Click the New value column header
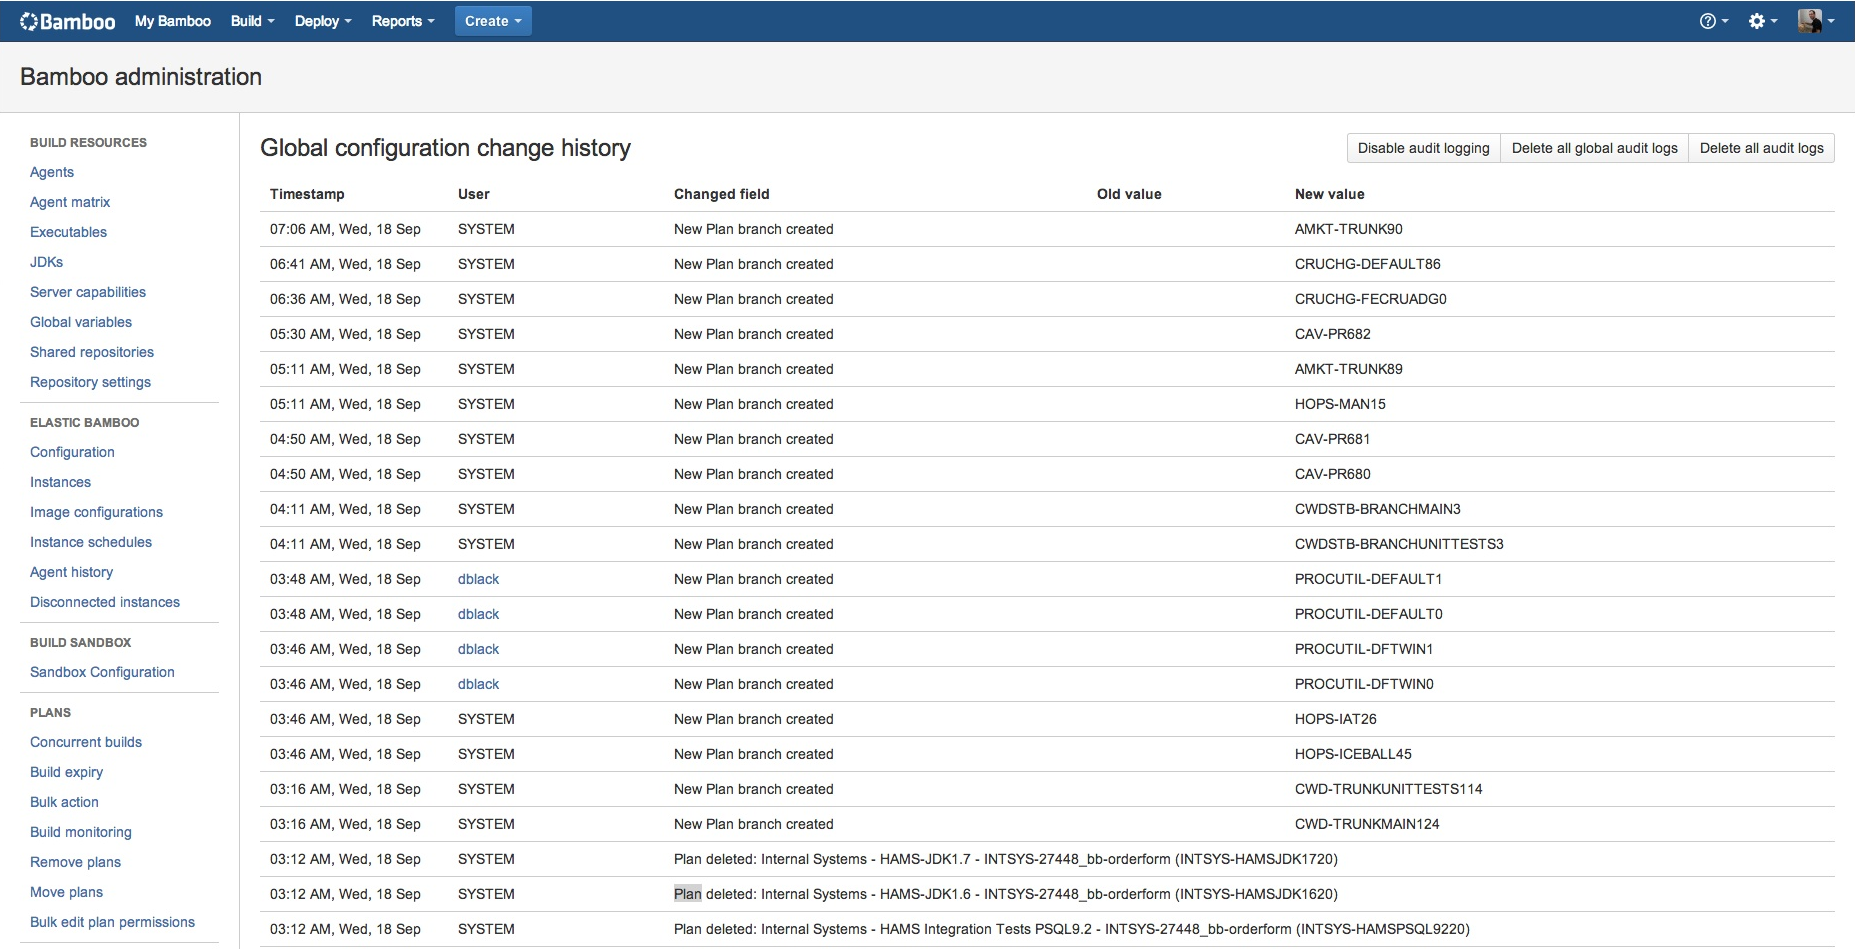 tap(1330, 194)
